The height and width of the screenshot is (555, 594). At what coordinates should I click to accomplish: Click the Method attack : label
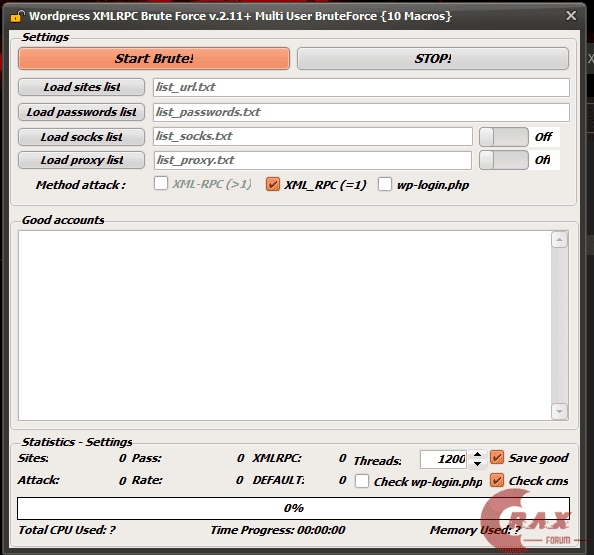click(x=81, y=185)
